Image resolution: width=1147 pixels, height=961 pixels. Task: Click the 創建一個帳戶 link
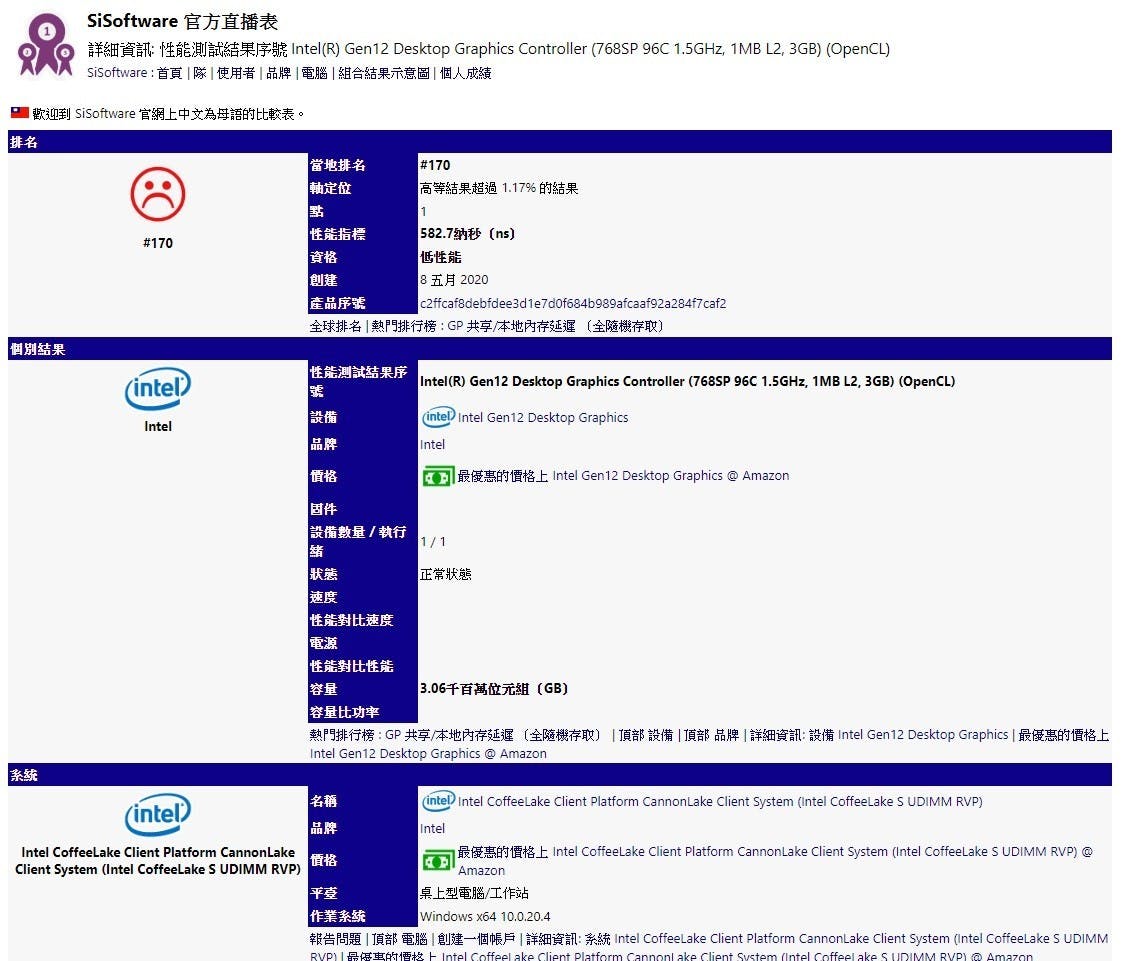tap(477, 939)
